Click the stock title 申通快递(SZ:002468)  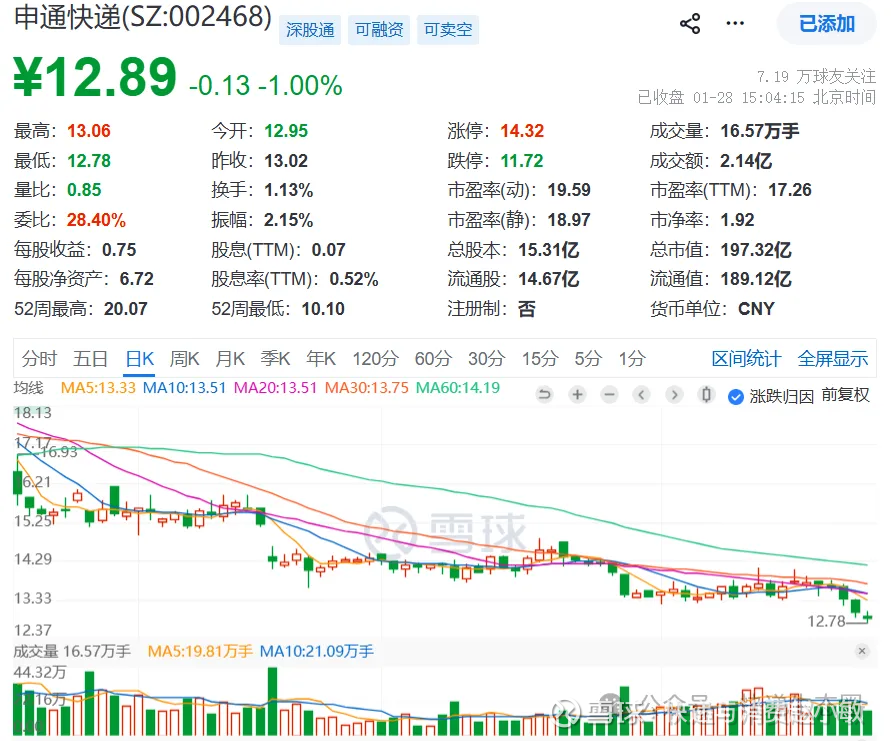tap(143, 18)
